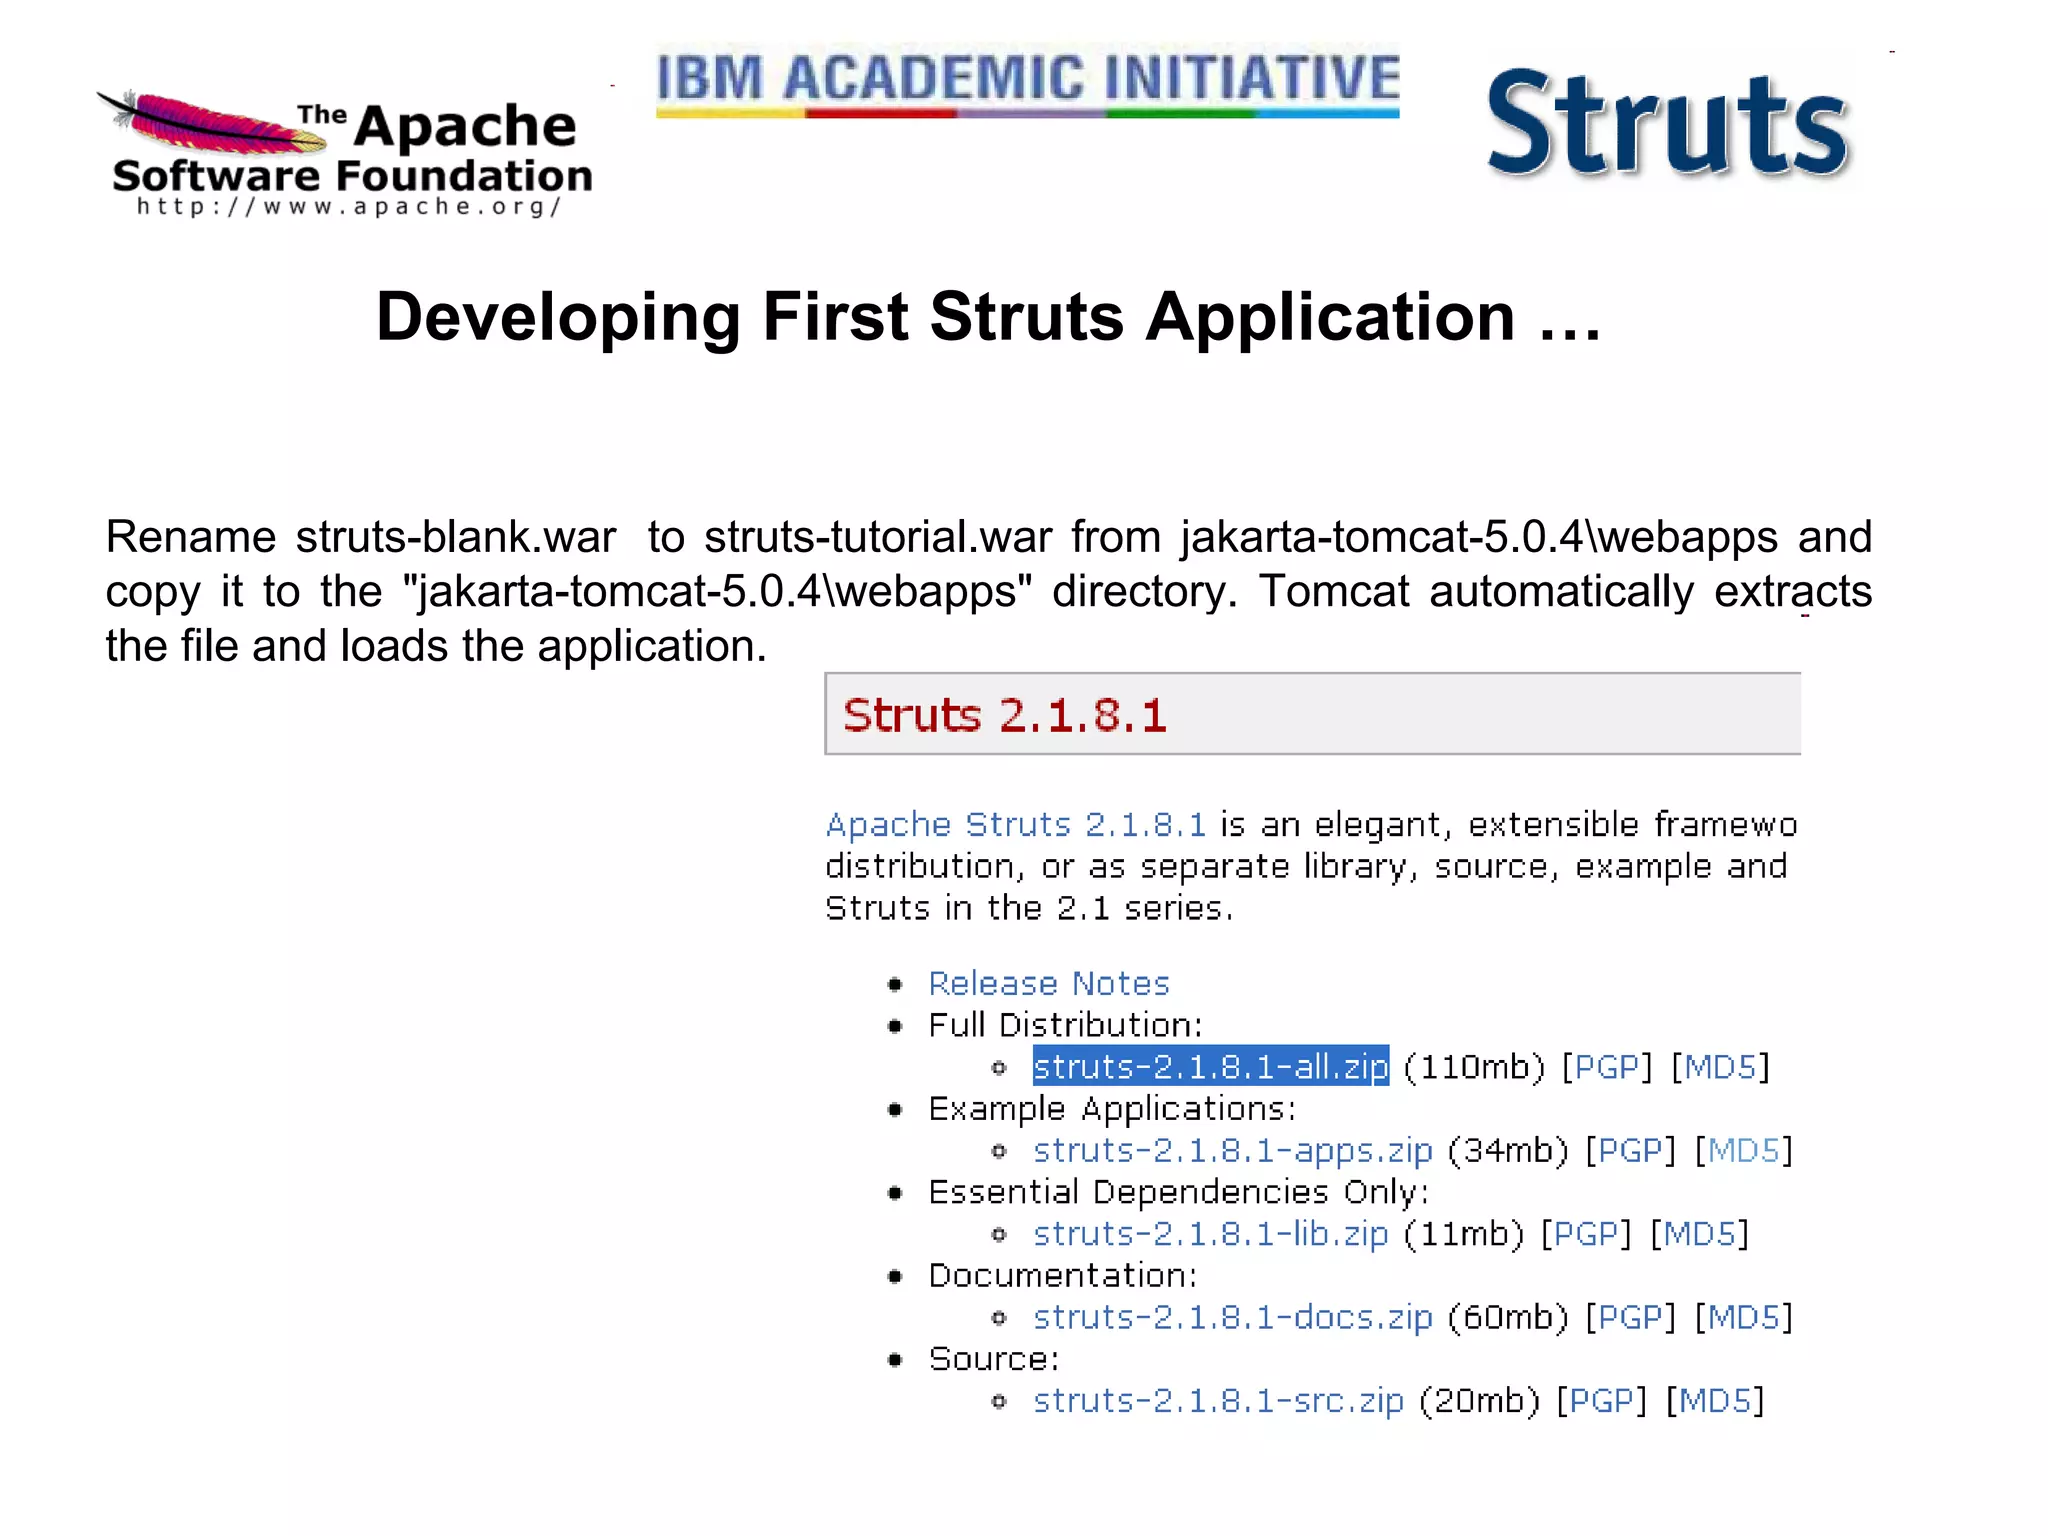
Task: Open MD5 checksum for struts-2.1.8.1-lib.zip
Action: coord(1699,1234)
